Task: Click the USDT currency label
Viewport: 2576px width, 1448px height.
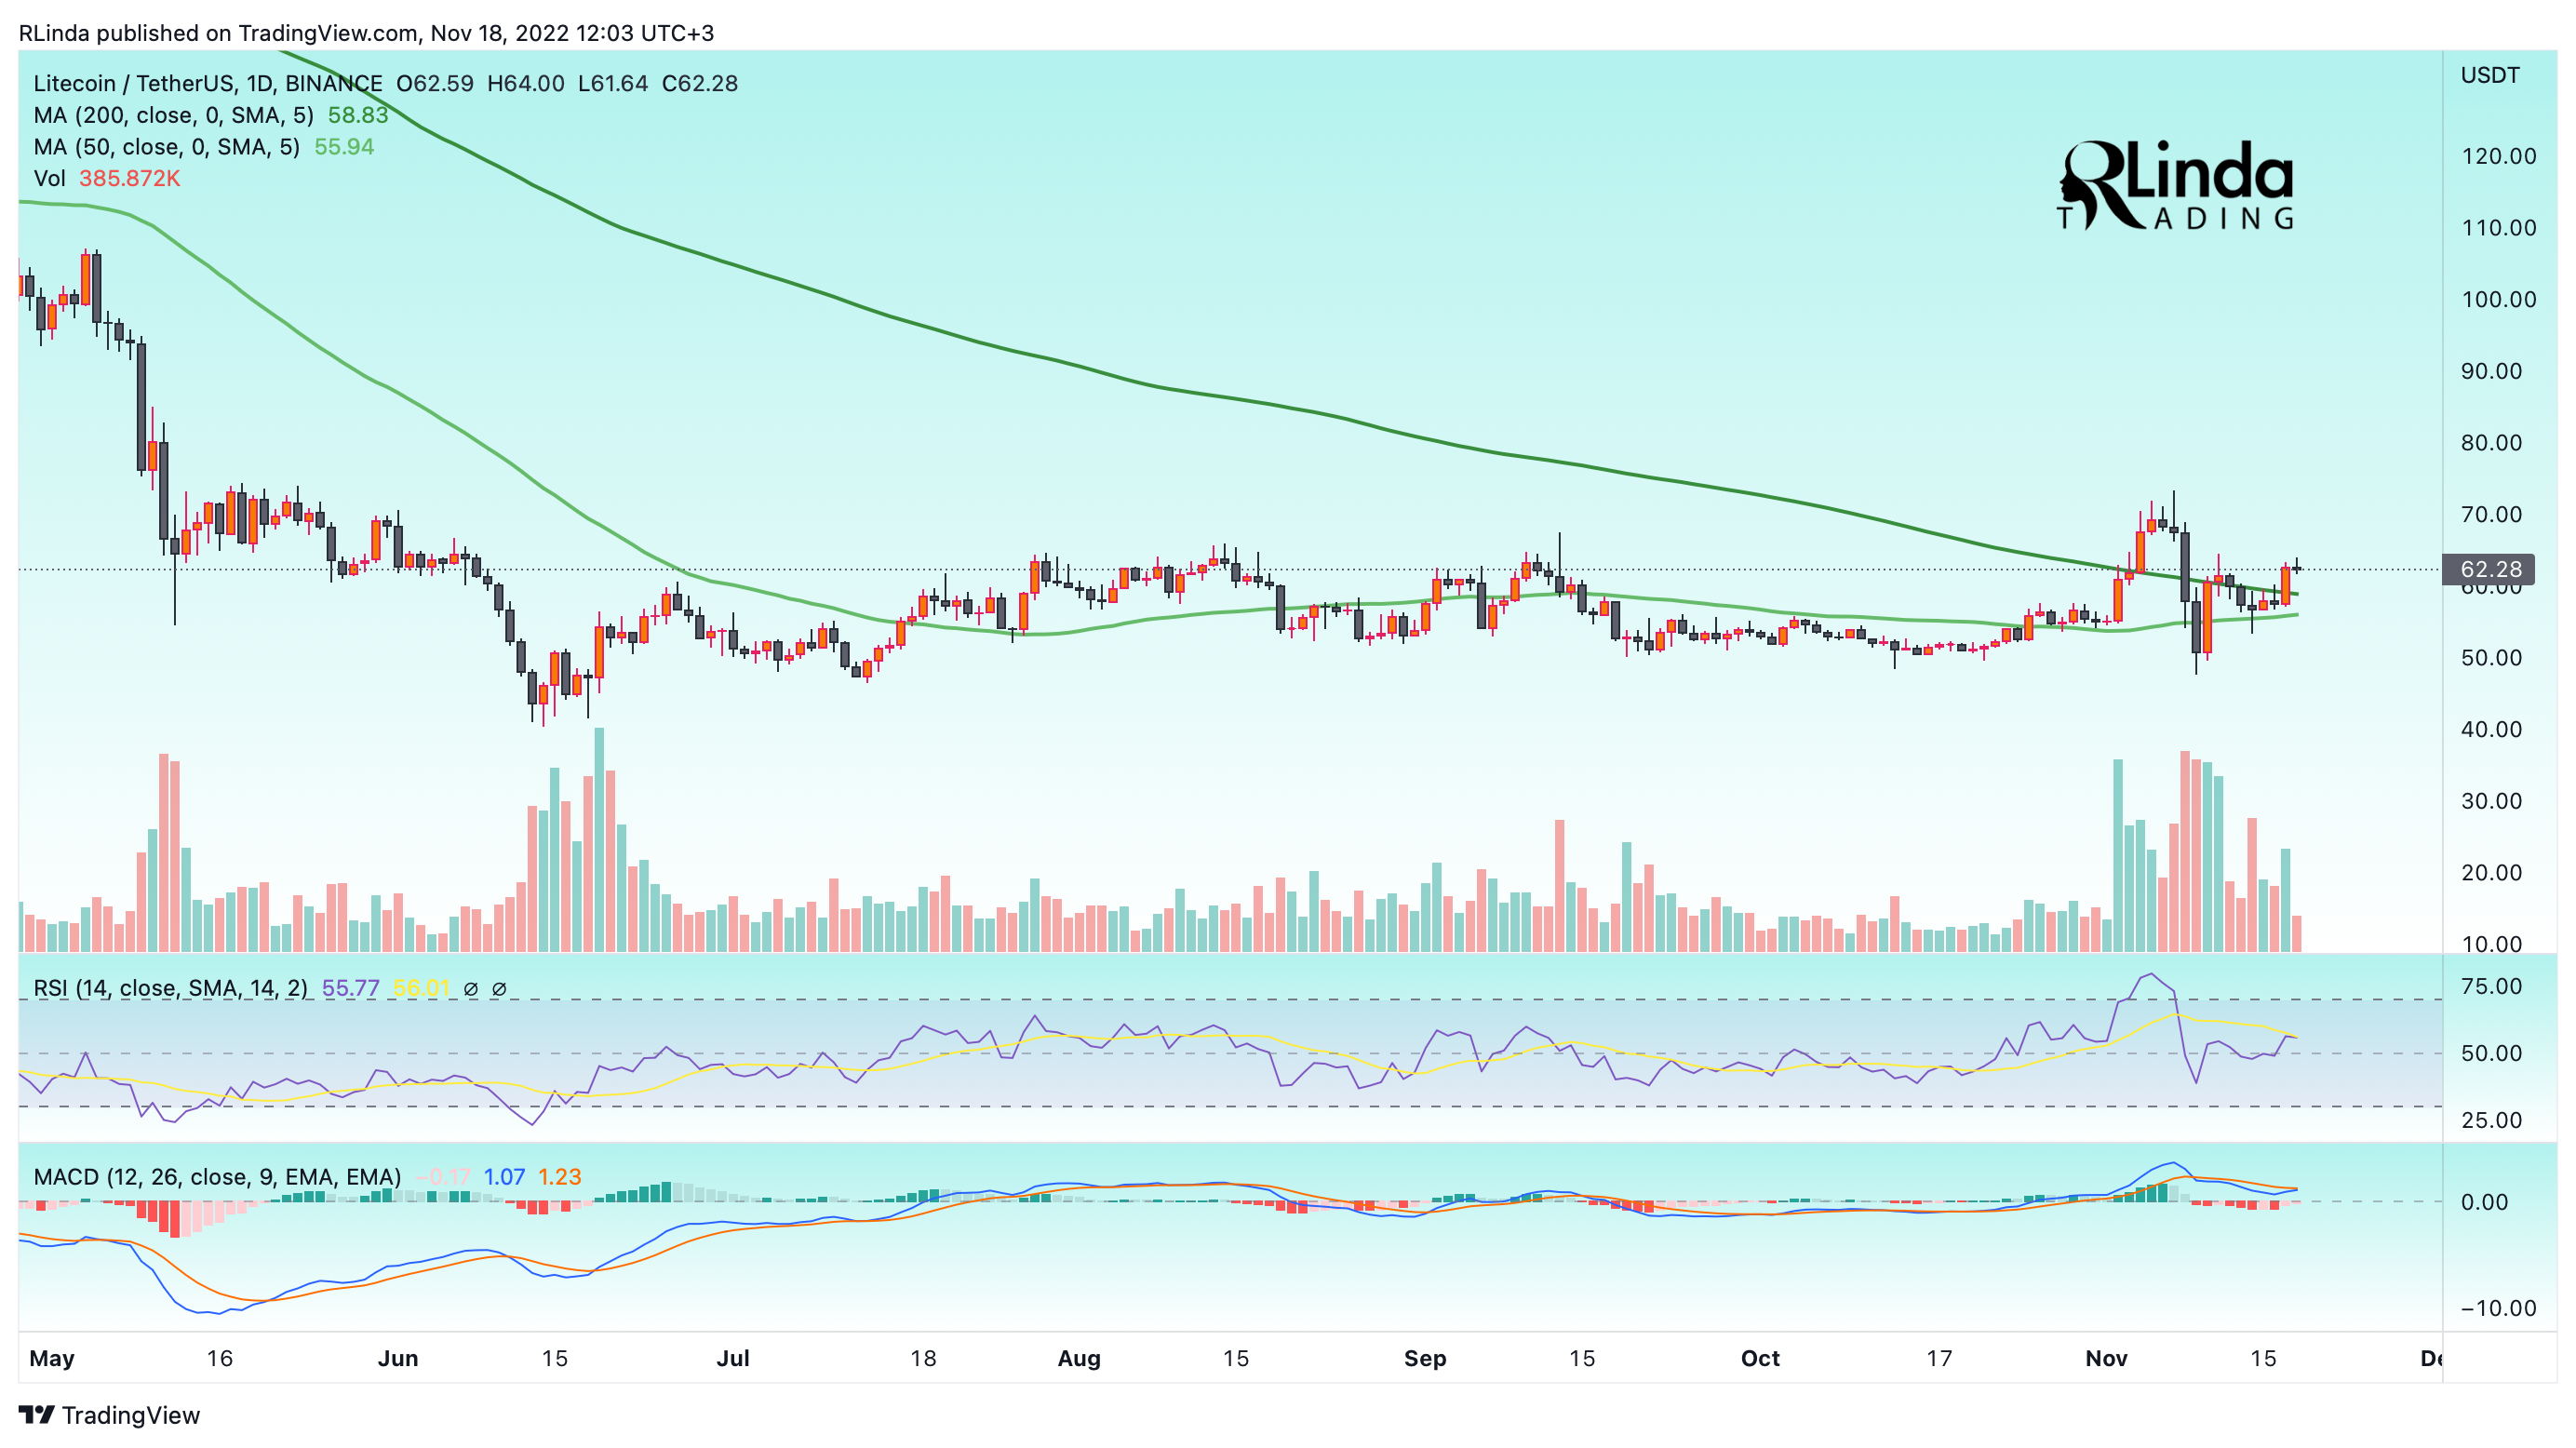Action: [x=2490, y=76]
